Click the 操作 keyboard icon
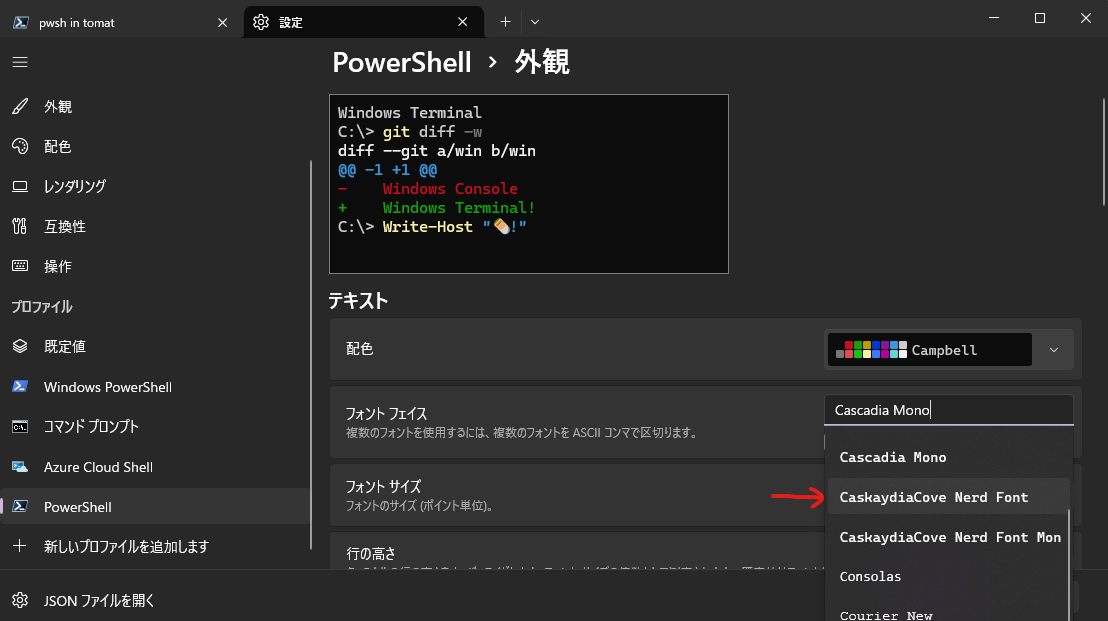This screenshot has height=621, width=1108. (x=20, y=266)
